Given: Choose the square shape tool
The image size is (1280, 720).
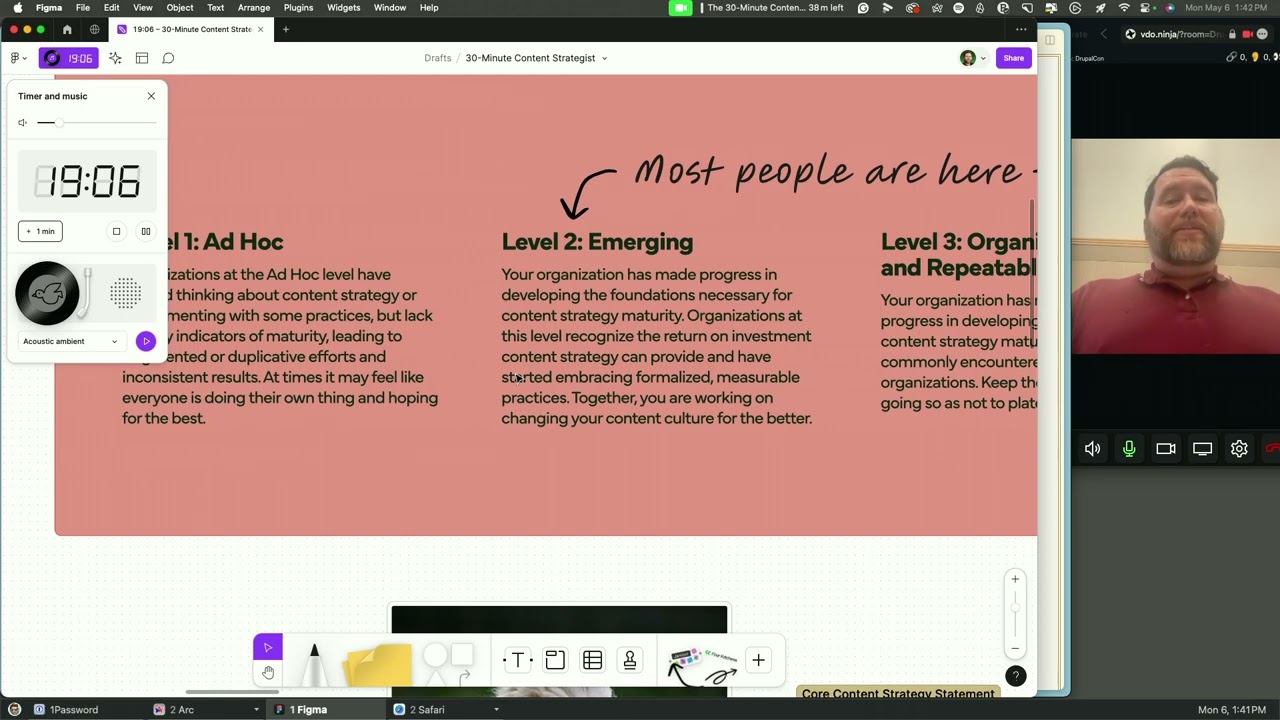Looking at the screenshot, I should (462, 655).
